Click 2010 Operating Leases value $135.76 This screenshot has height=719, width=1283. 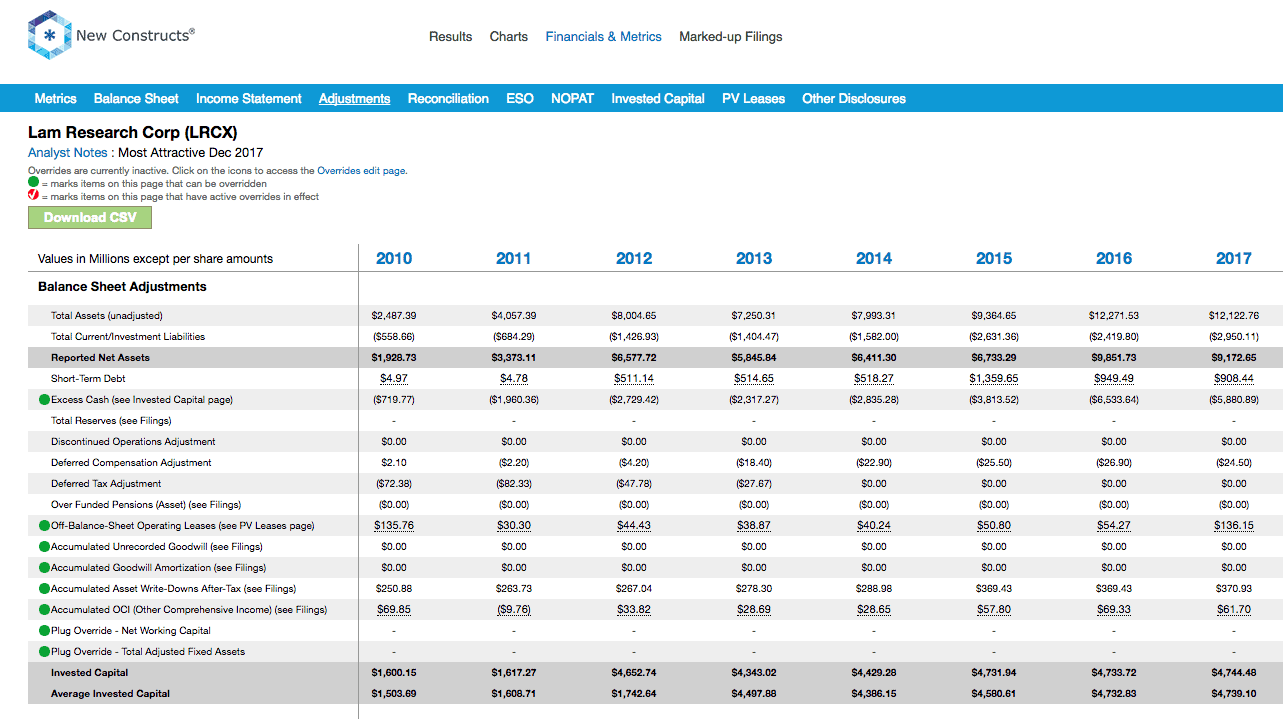point(394,526)
